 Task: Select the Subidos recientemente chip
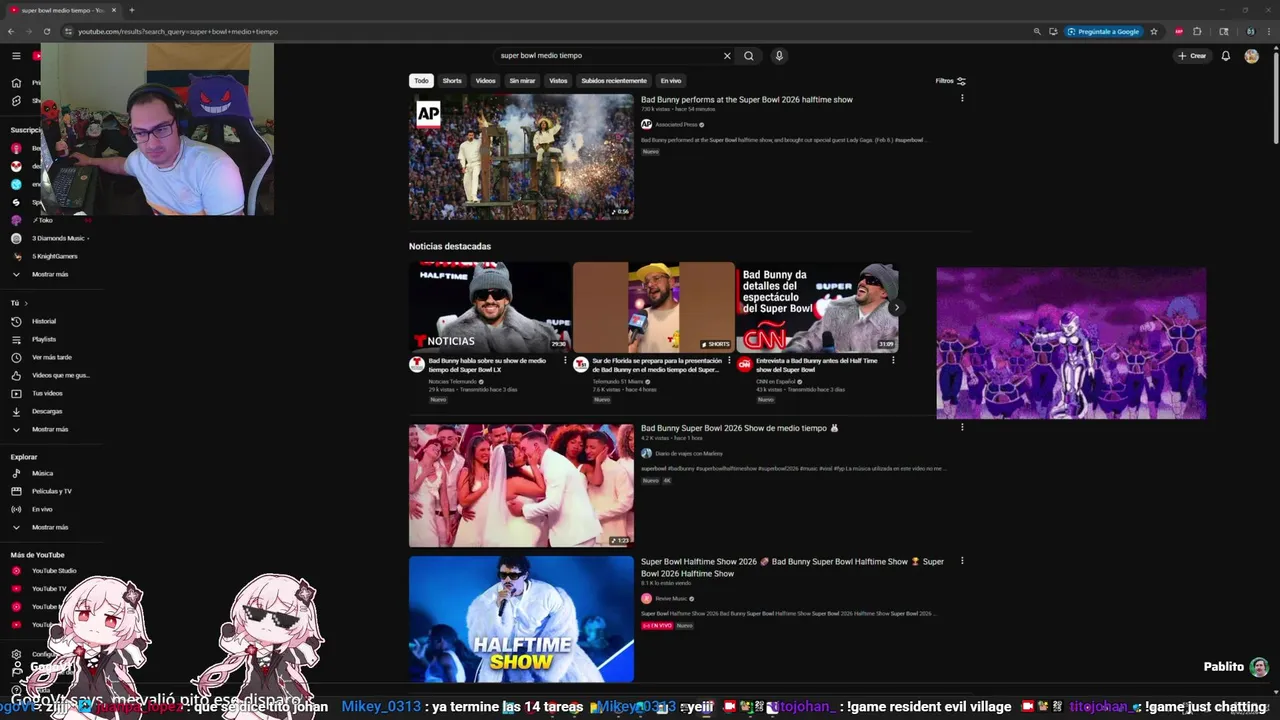pyautogui.click(x=614, y=81)
